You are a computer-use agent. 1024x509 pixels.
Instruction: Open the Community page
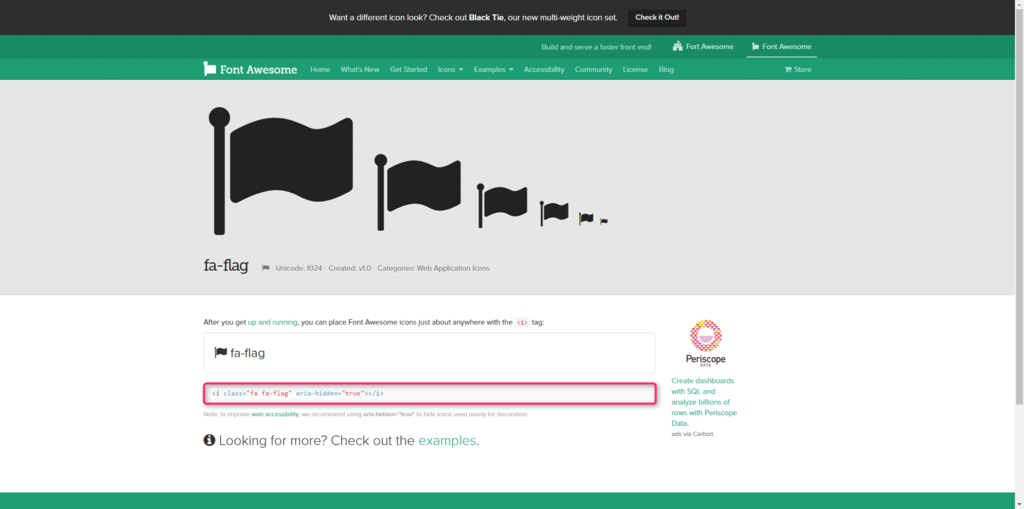594,69
